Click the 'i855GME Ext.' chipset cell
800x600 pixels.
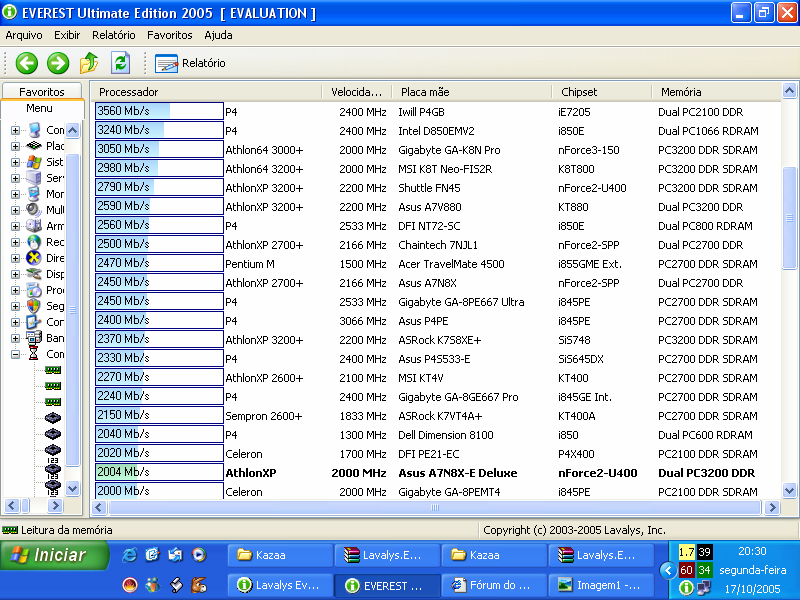589,264
